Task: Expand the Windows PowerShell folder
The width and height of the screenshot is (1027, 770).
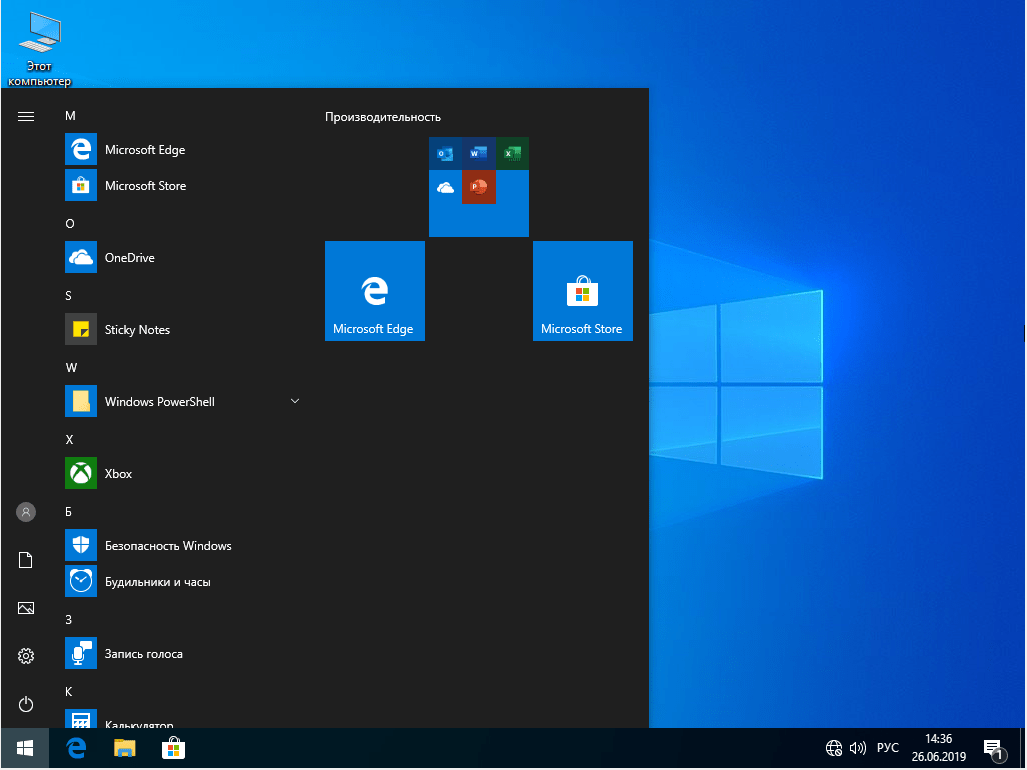Action: tap(294, 402)
